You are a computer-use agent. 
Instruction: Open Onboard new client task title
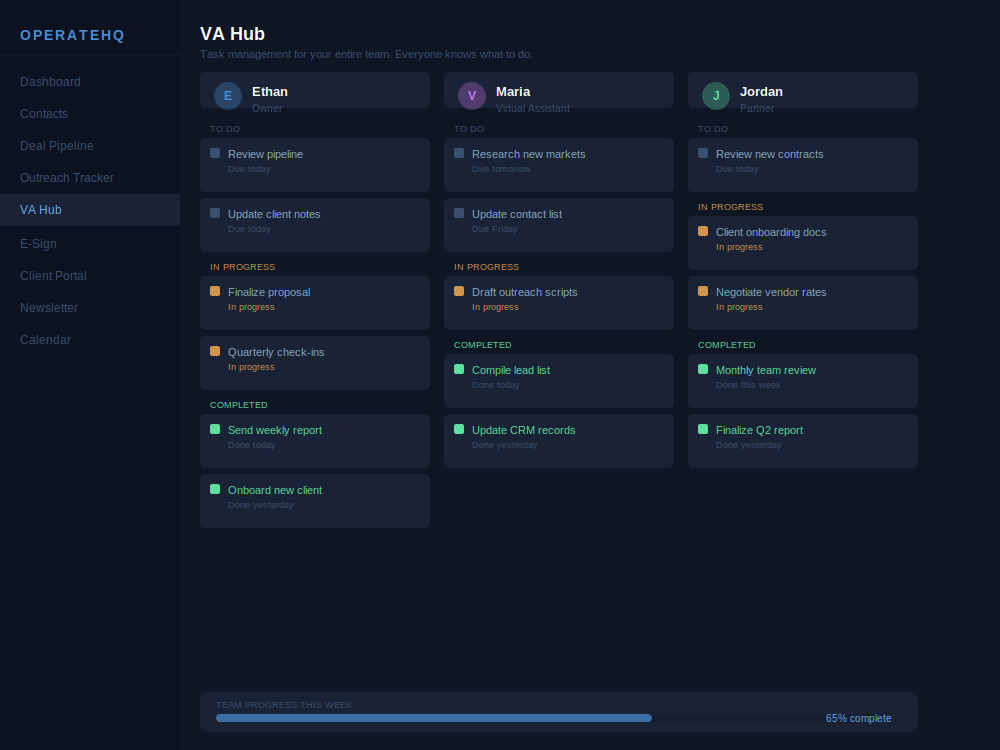[275, 490]
